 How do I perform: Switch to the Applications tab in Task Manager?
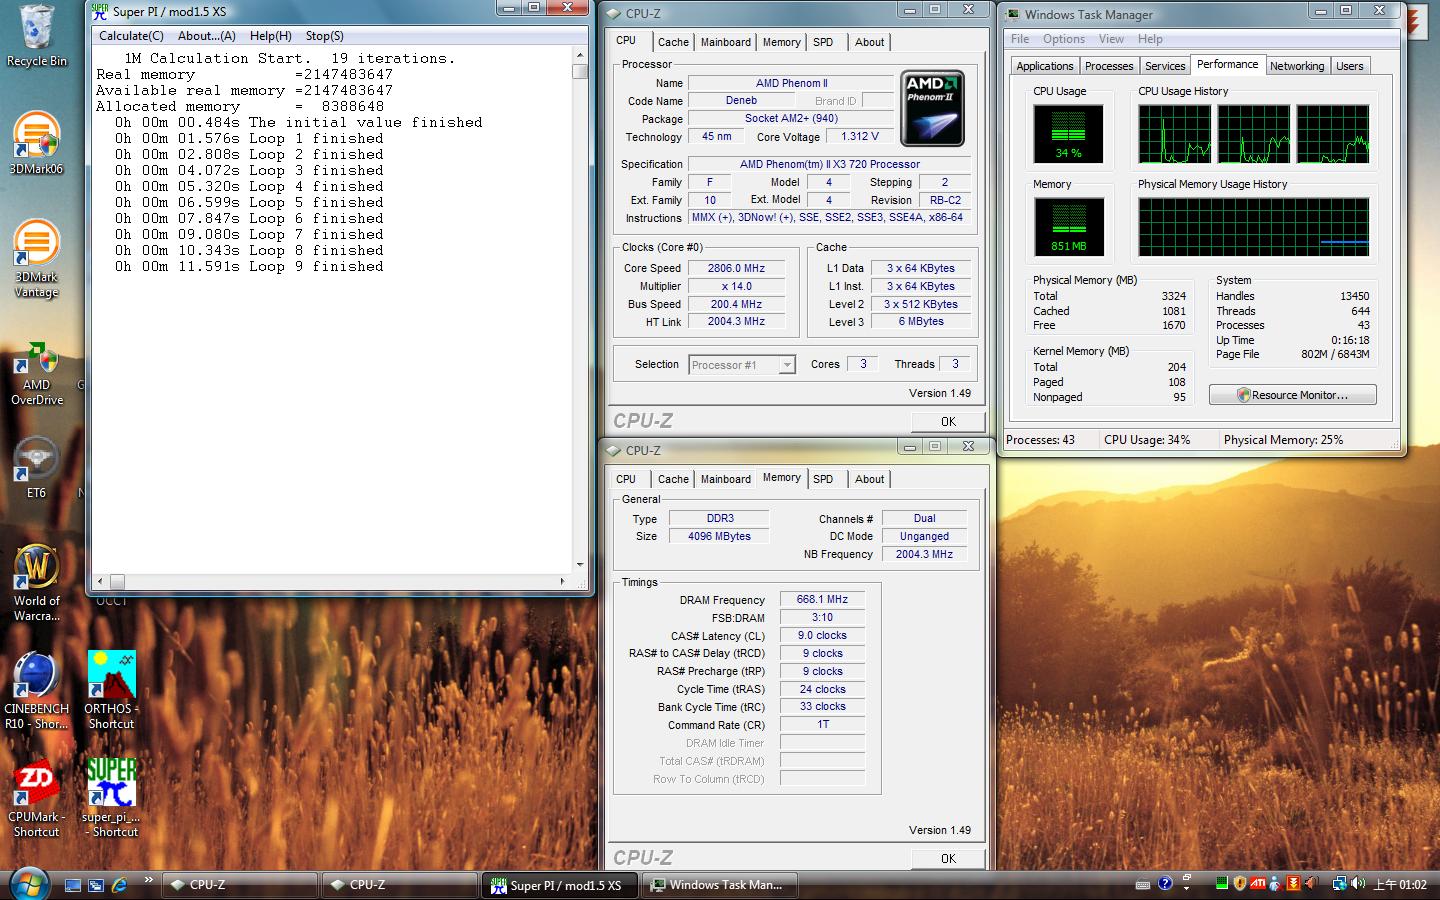coord(1044,66)
